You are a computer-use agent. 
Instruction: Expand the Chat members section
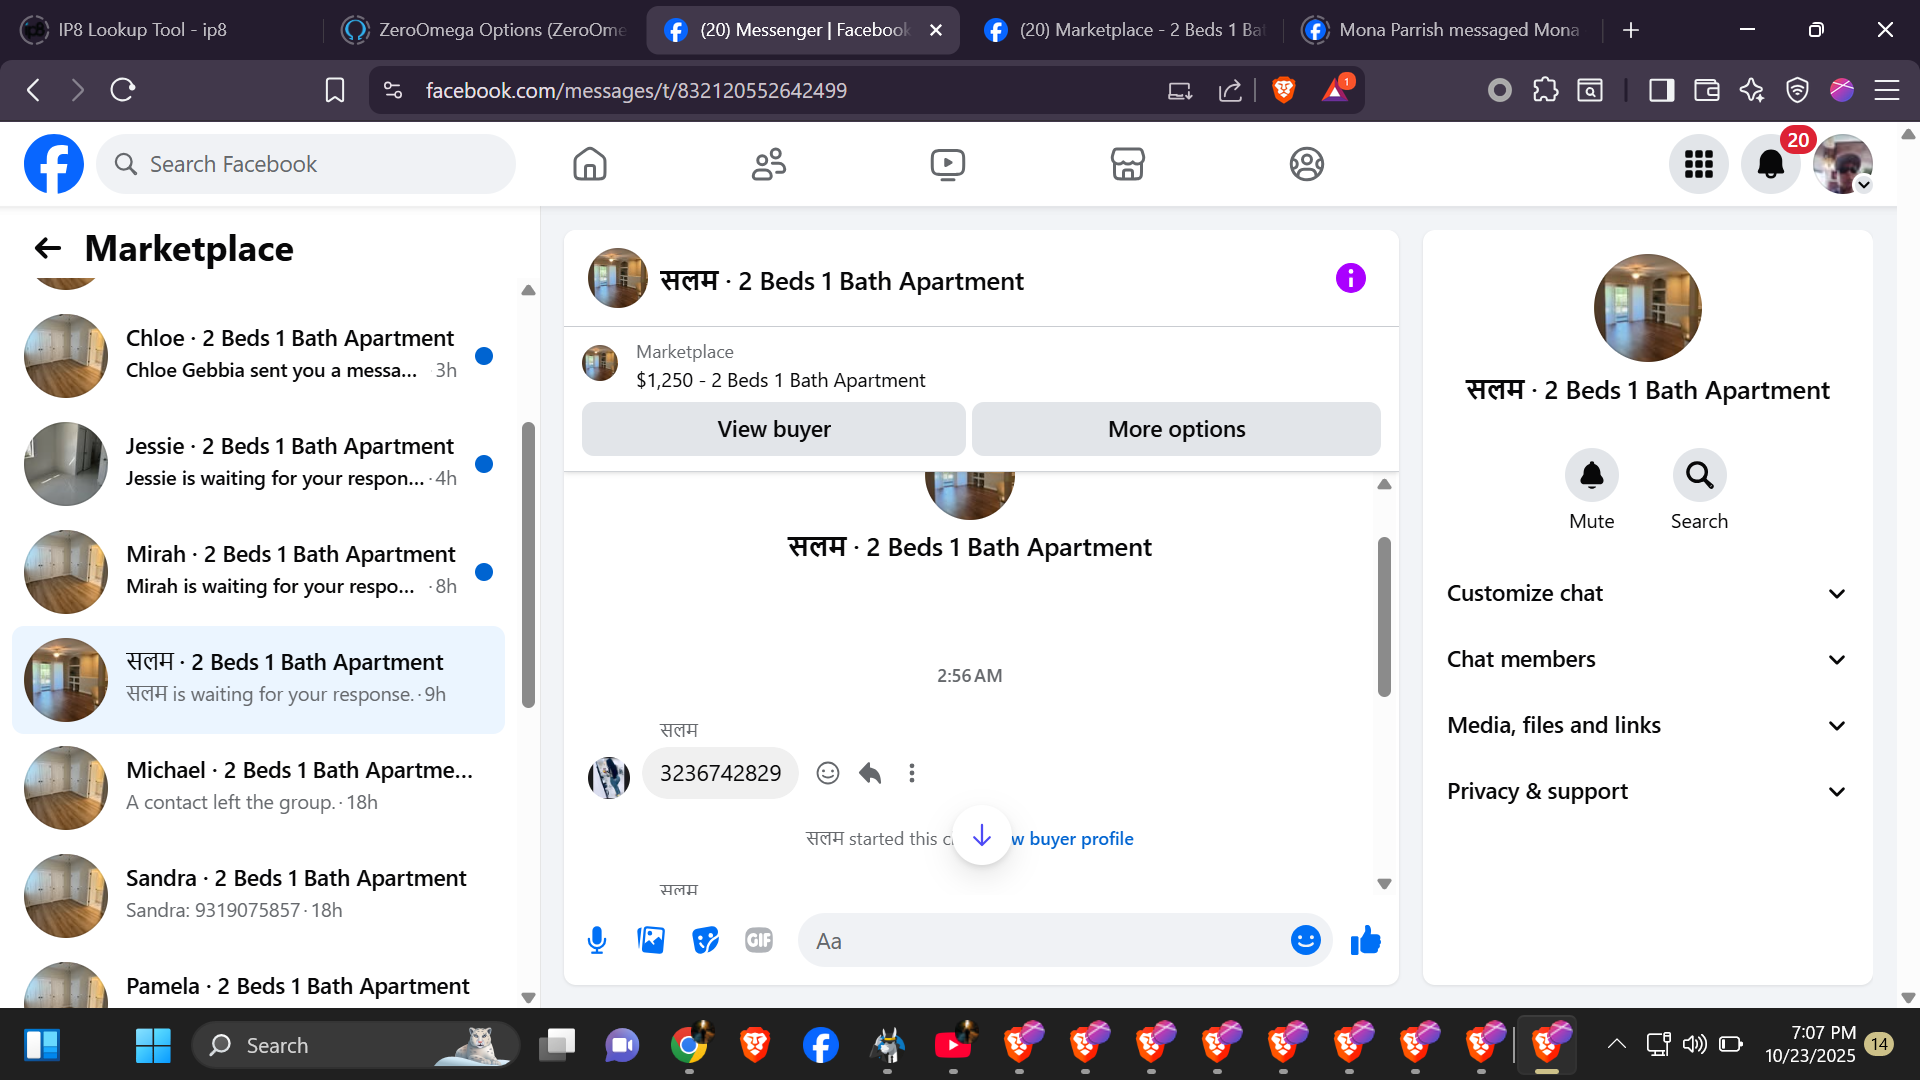click(1647, 659)
